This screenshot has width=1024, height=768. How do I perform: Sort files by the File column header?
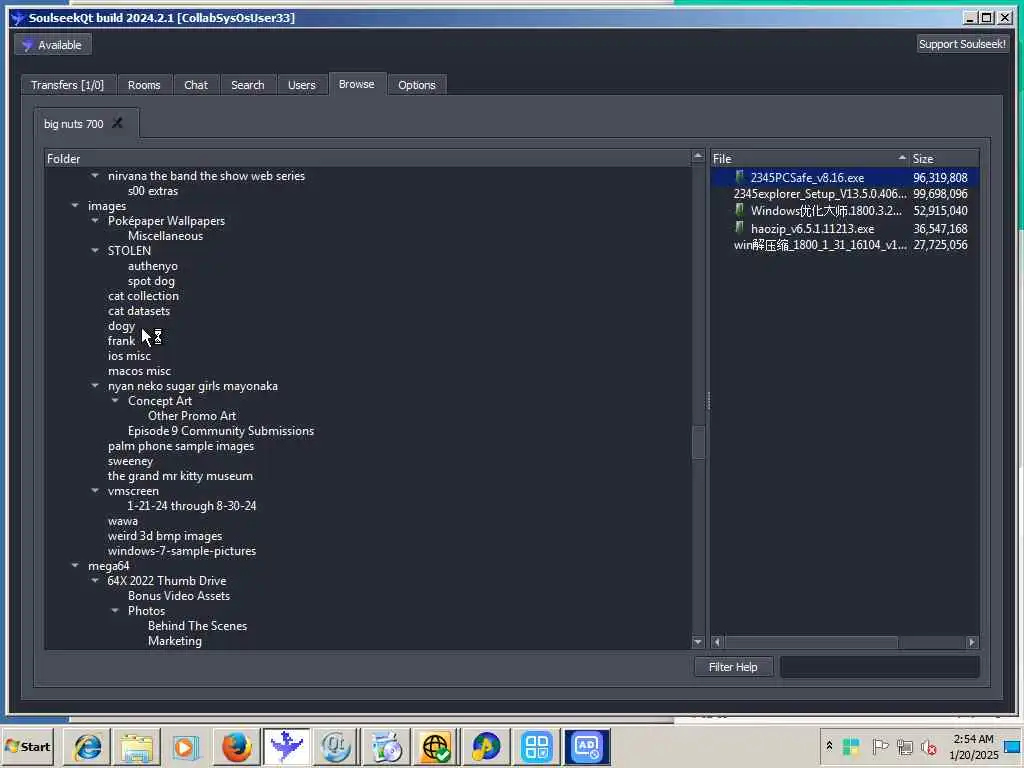810,159
